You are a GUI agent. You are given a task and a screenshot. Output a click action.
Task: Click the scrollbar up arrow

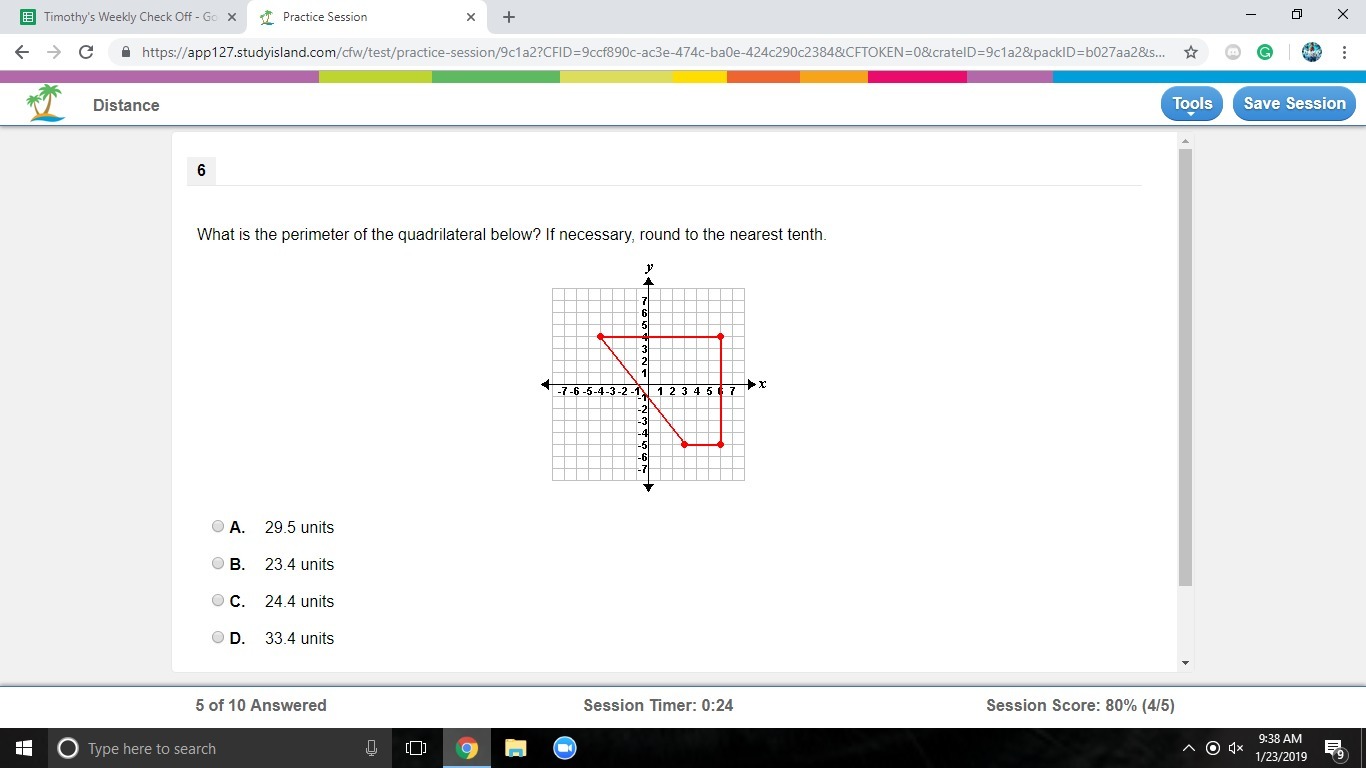click(1186, 140)
